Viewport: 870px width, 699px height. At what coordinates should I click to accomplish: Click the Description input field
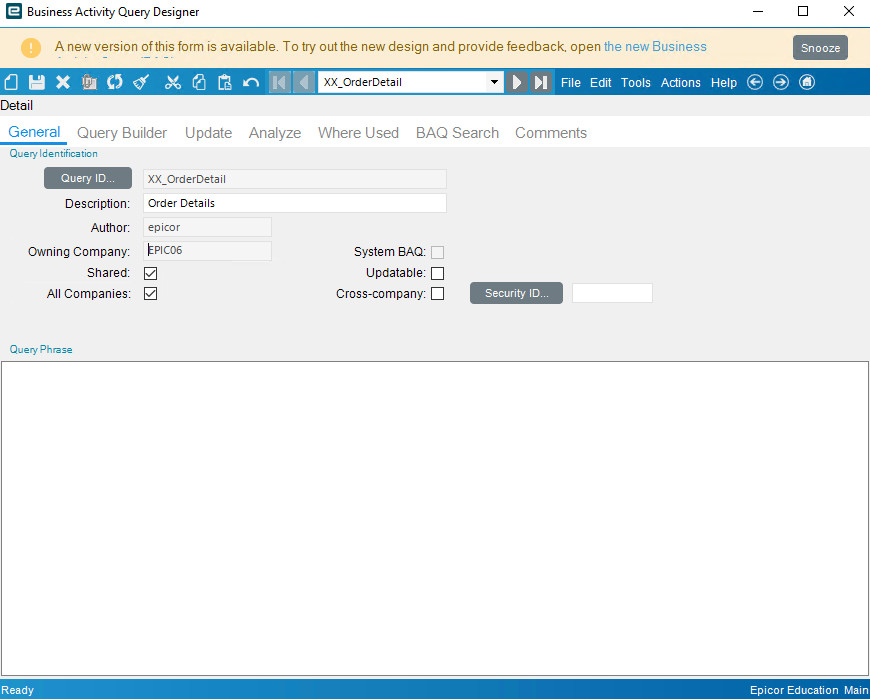(295, 203)
